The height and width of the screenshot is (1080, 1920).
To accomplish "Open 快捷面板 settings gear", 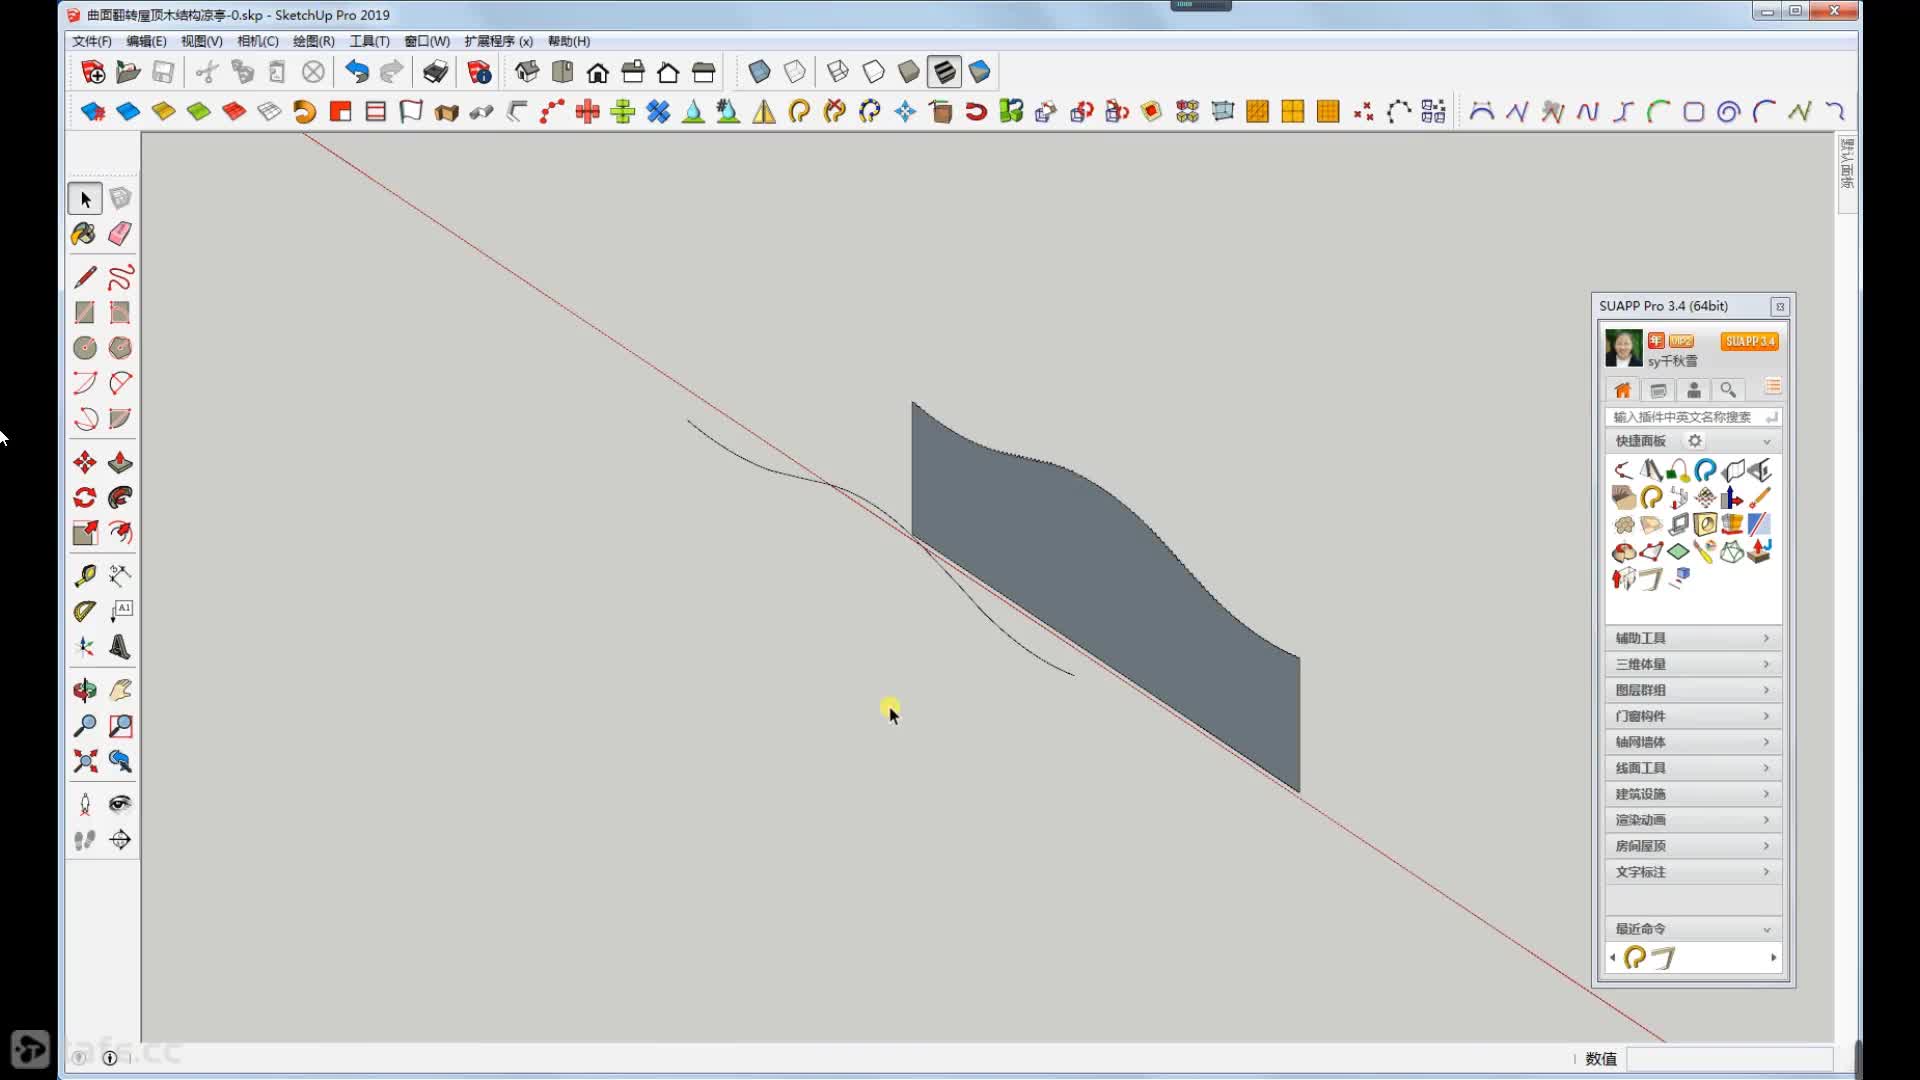I will click(1694, 441).
